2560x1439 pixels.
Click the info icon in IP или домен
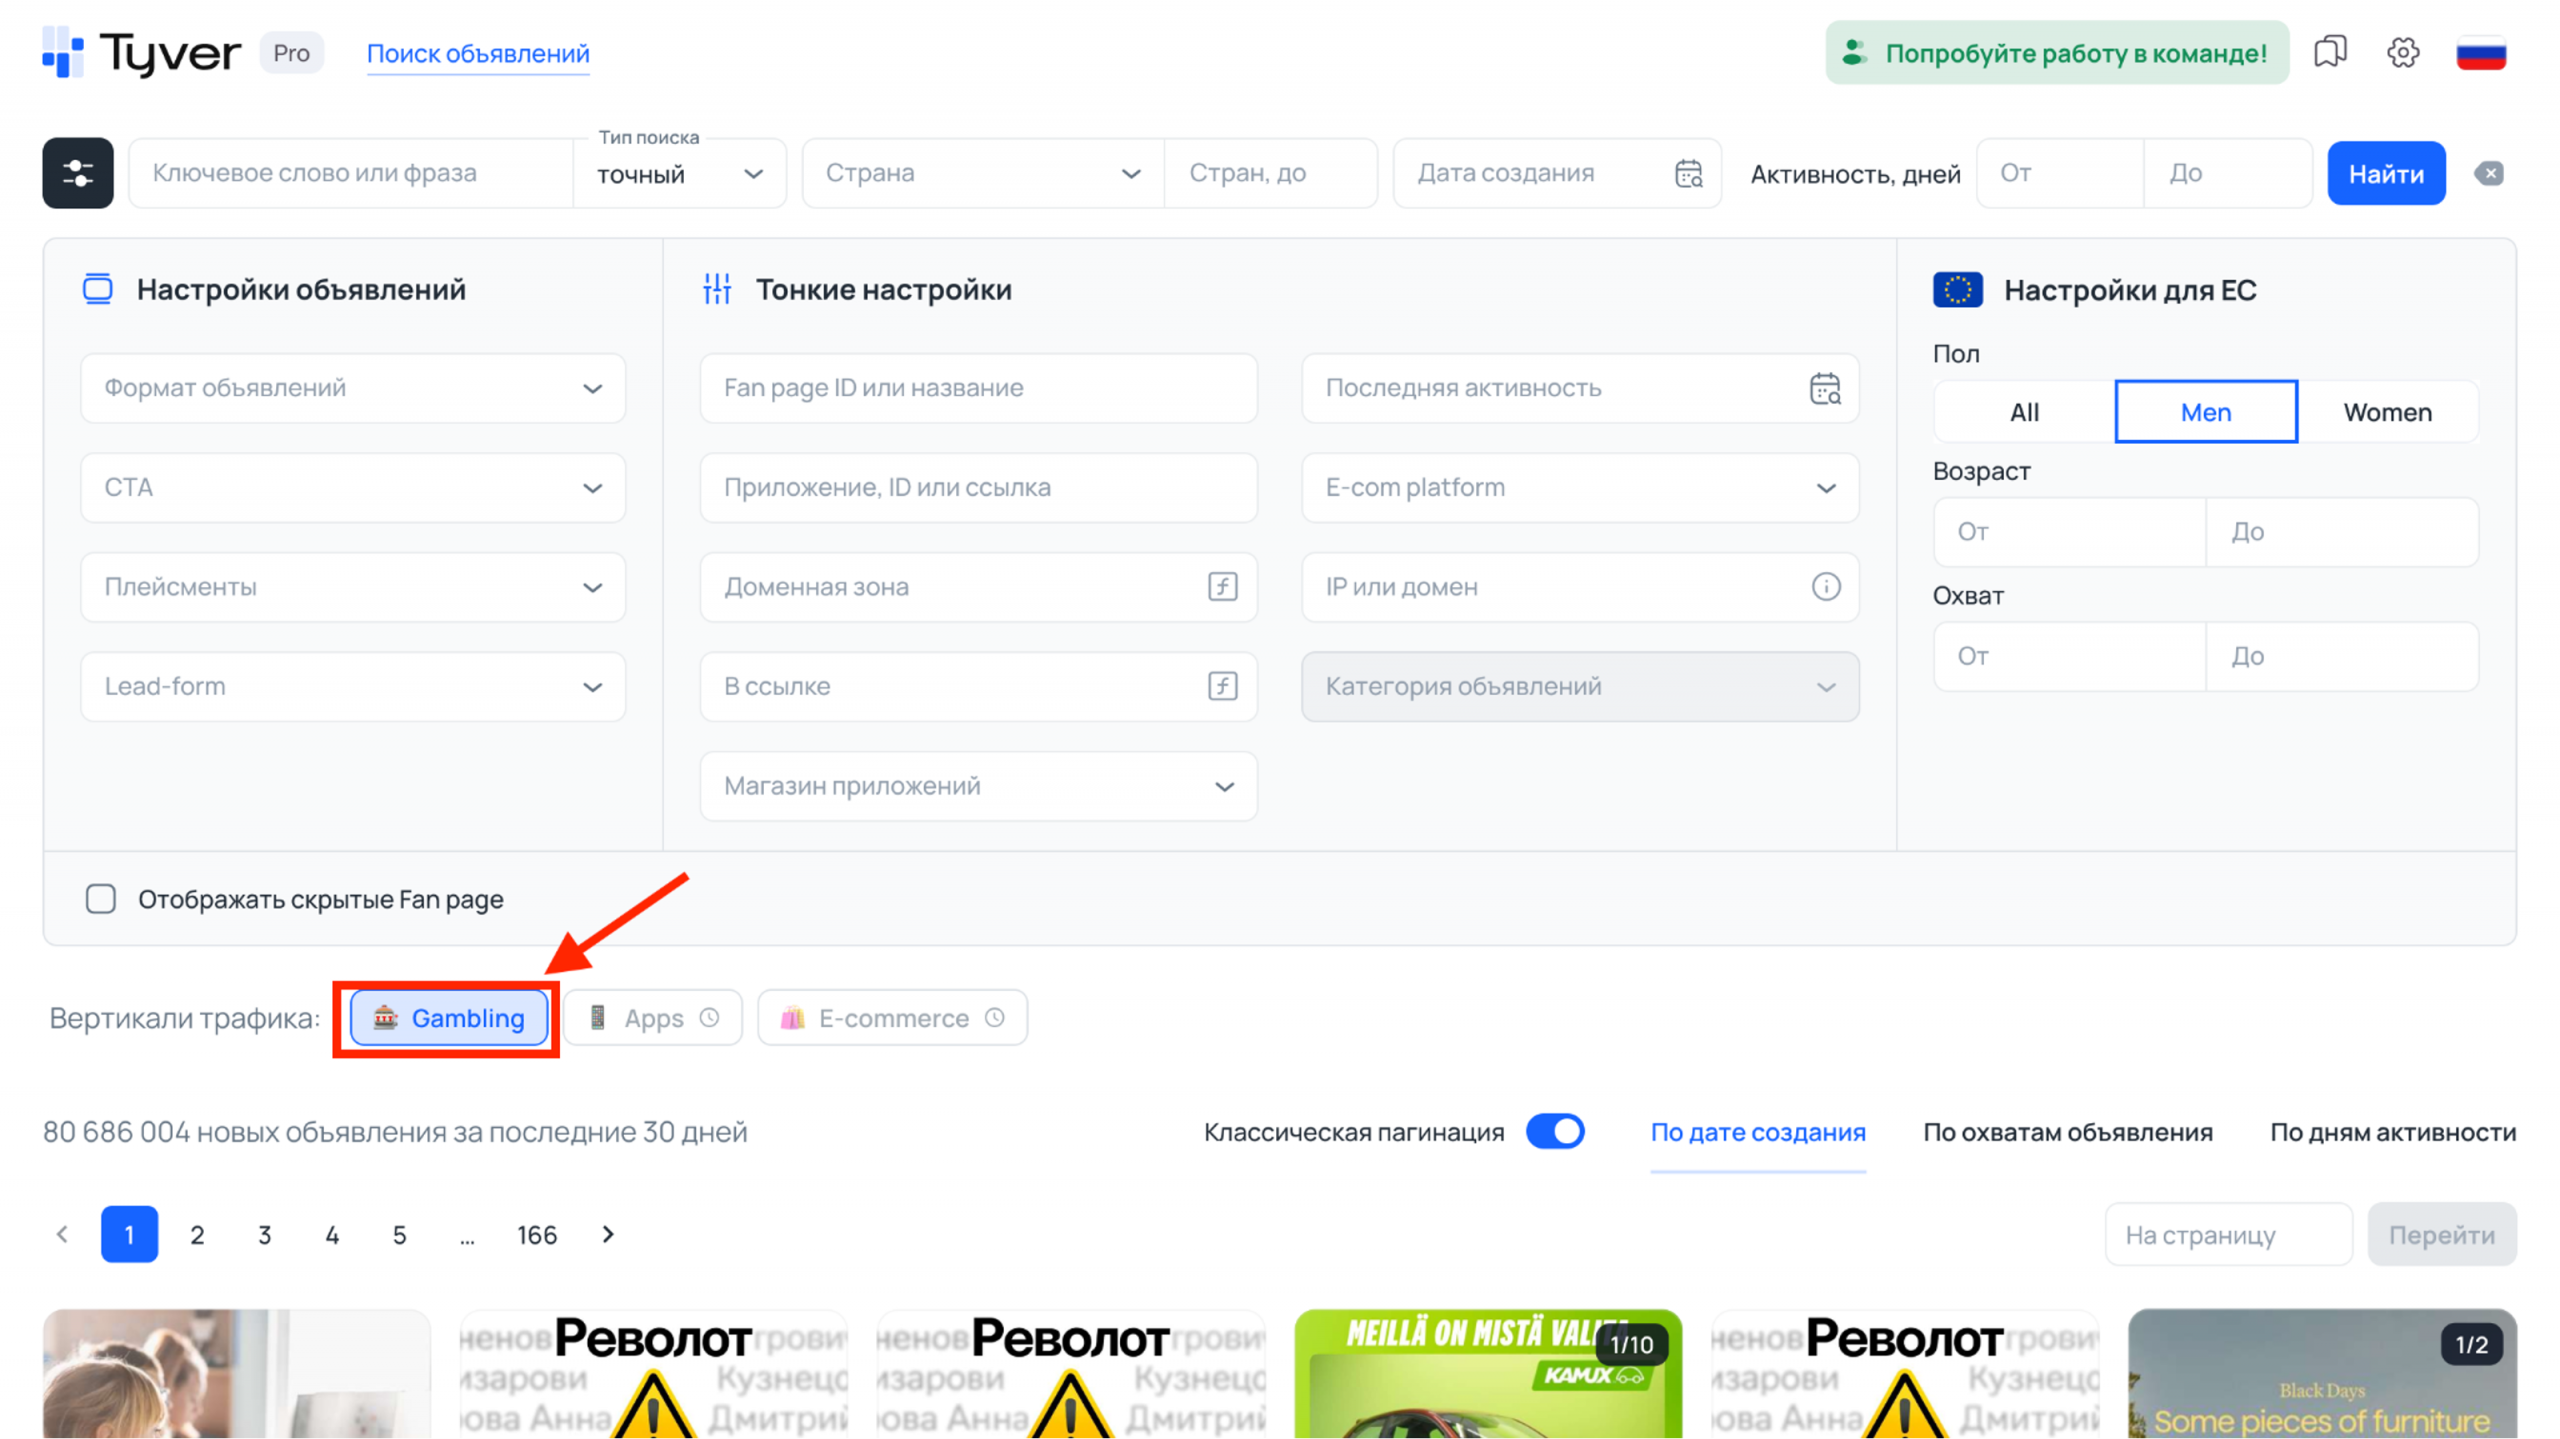pyautogui.click(x=1825, y=587)
